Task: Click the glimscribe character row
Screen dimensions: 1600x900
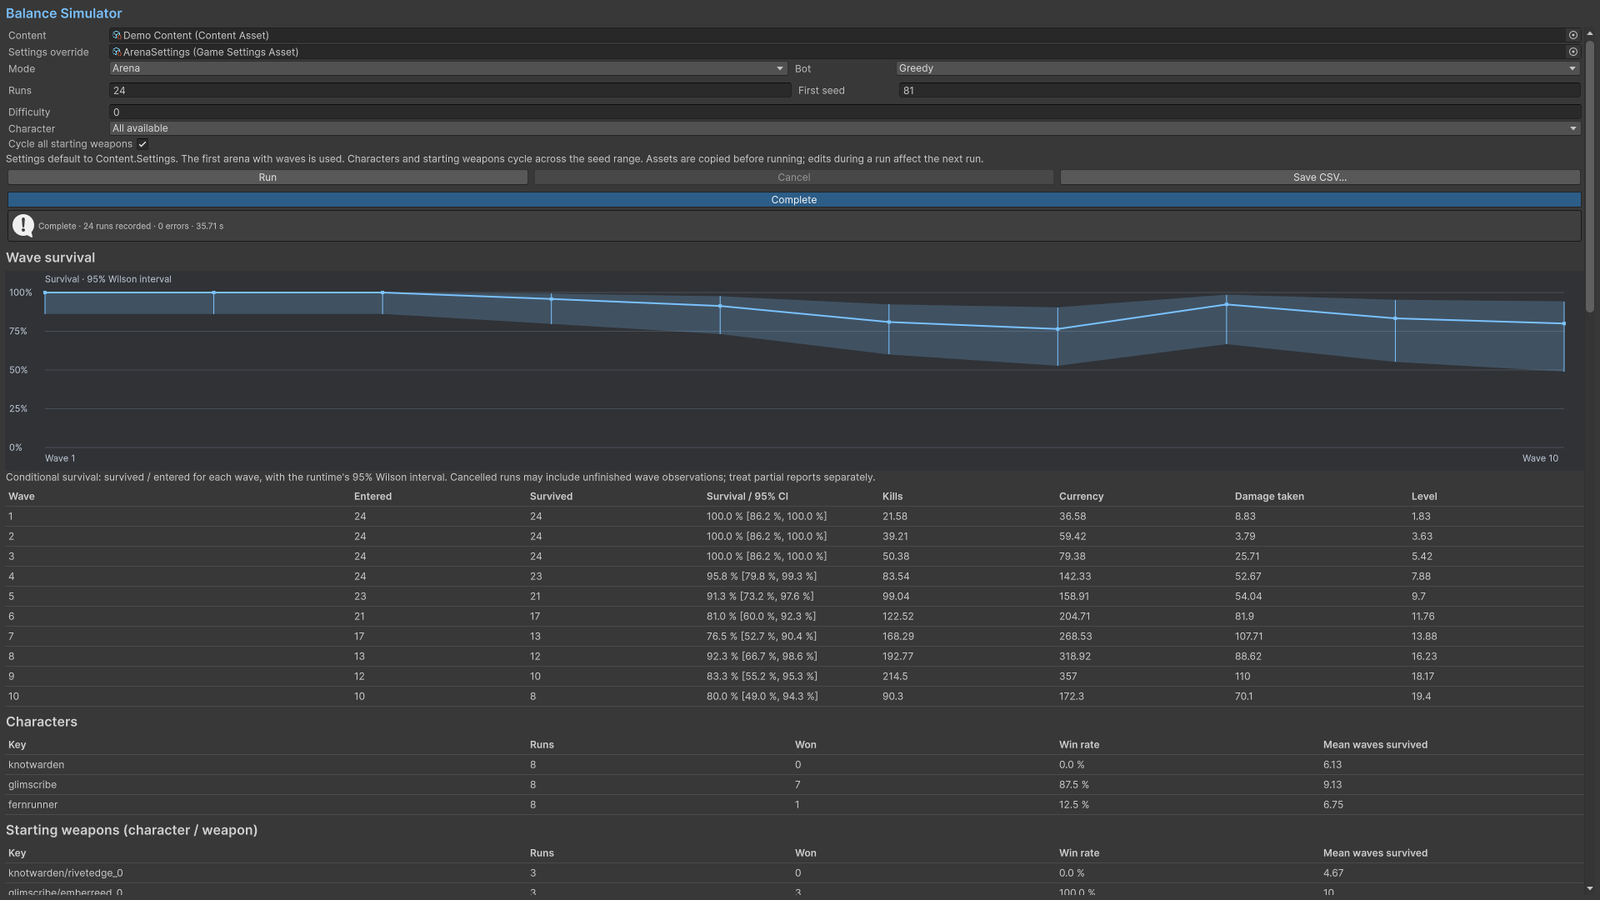Action: pos(794,785)
